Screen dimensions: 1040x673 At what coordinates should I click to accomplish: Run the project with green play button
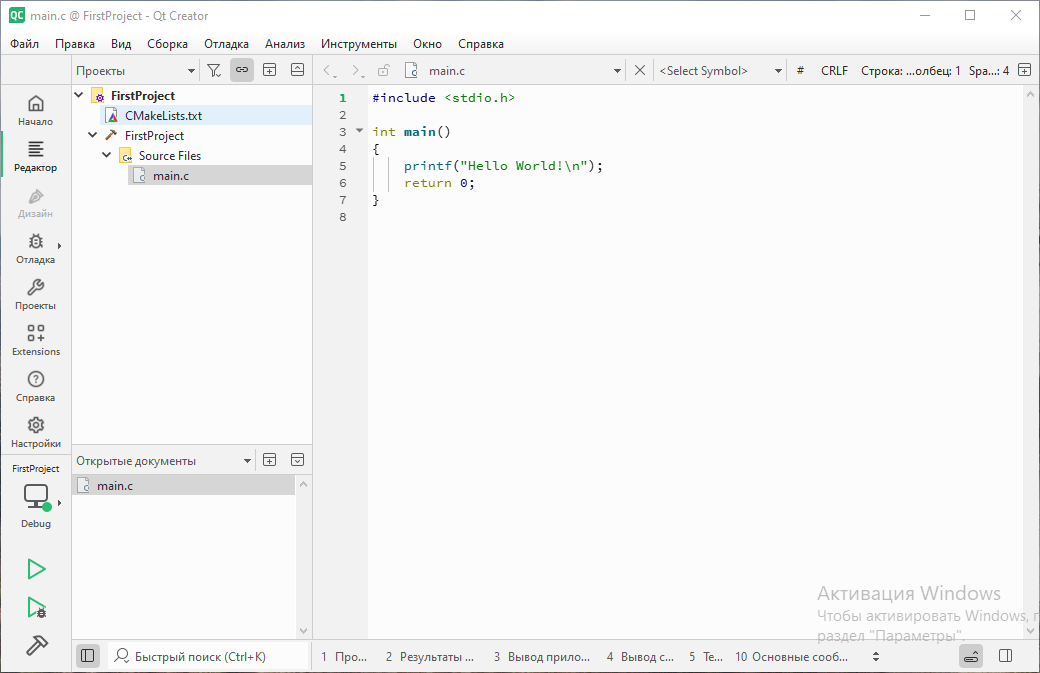point(36,569)
